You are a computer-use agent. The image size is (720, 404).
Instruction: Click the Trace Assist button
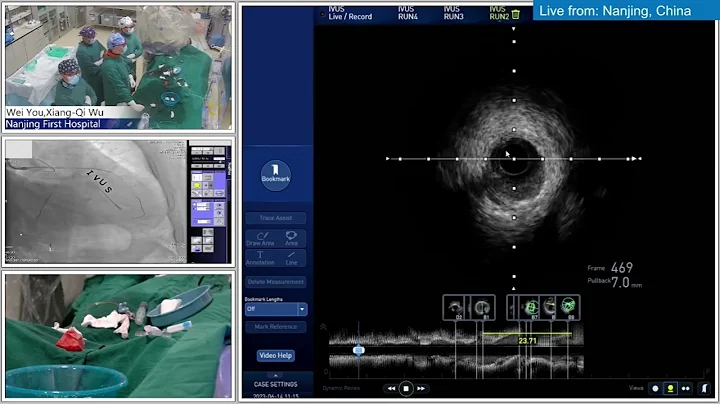coord(276,218)
